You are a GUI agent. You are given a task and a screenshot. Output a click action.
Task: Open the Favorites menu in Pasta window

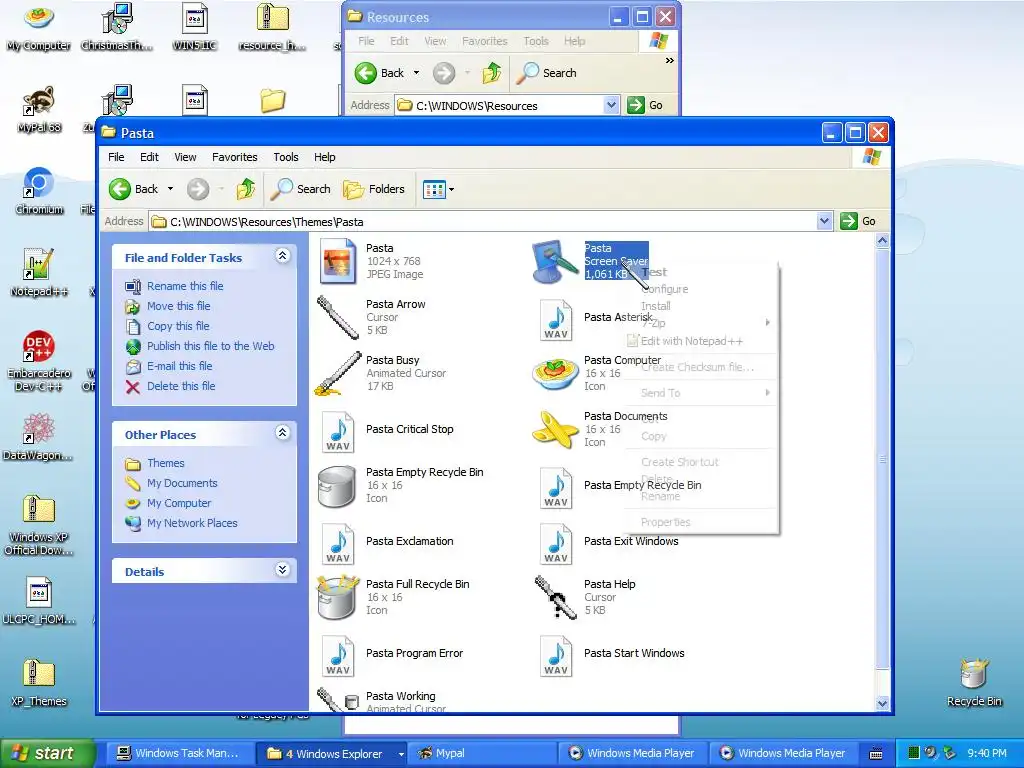coord(234,157)
